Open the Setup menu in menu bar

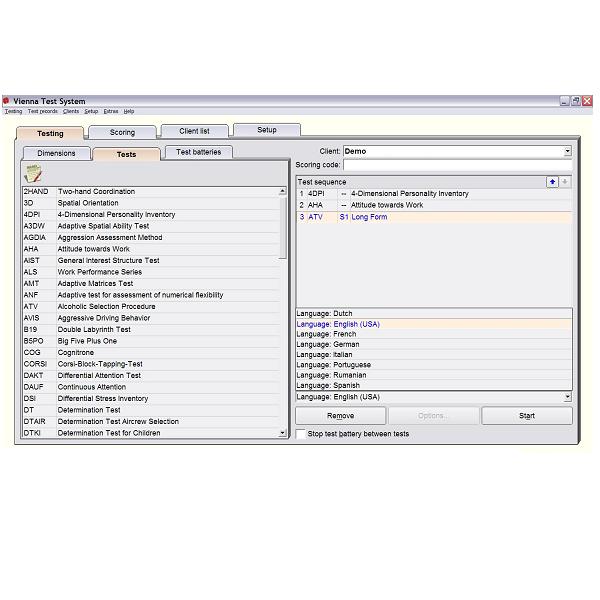pyautogui.click(x=91, y=111)
